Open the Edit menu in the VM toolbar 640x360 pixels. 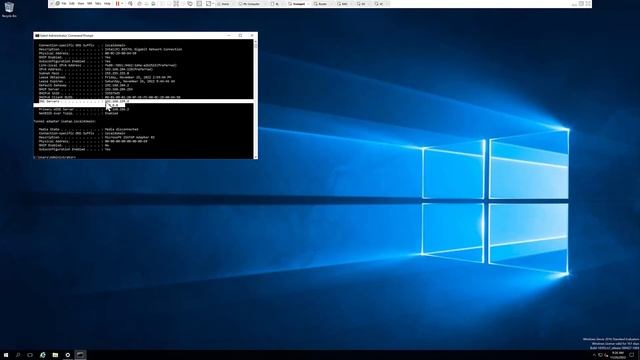click(x=72, y=4)
